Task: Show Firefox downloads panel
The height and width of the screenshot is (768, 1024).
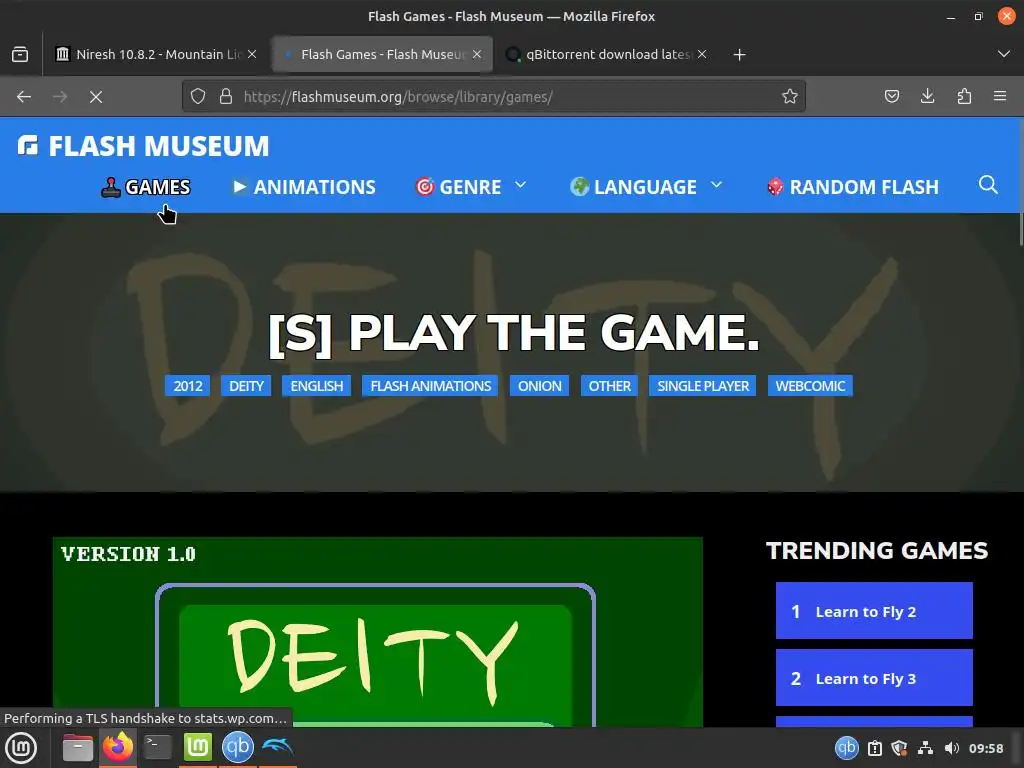Action: point(927,97)
